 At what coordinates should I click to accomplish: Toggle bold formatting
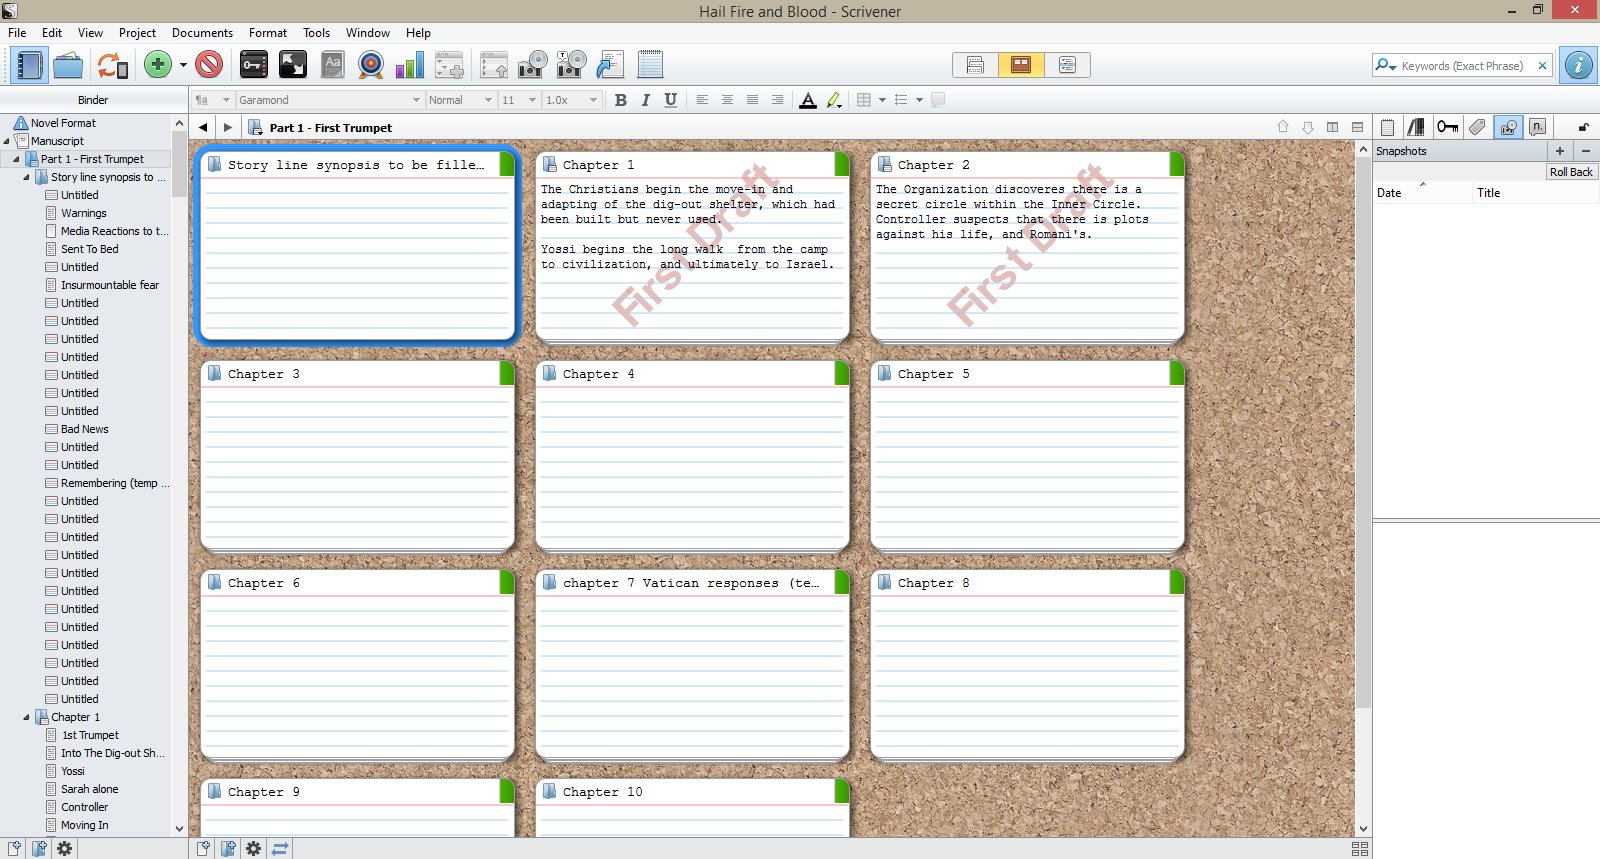tap(621, 100)
